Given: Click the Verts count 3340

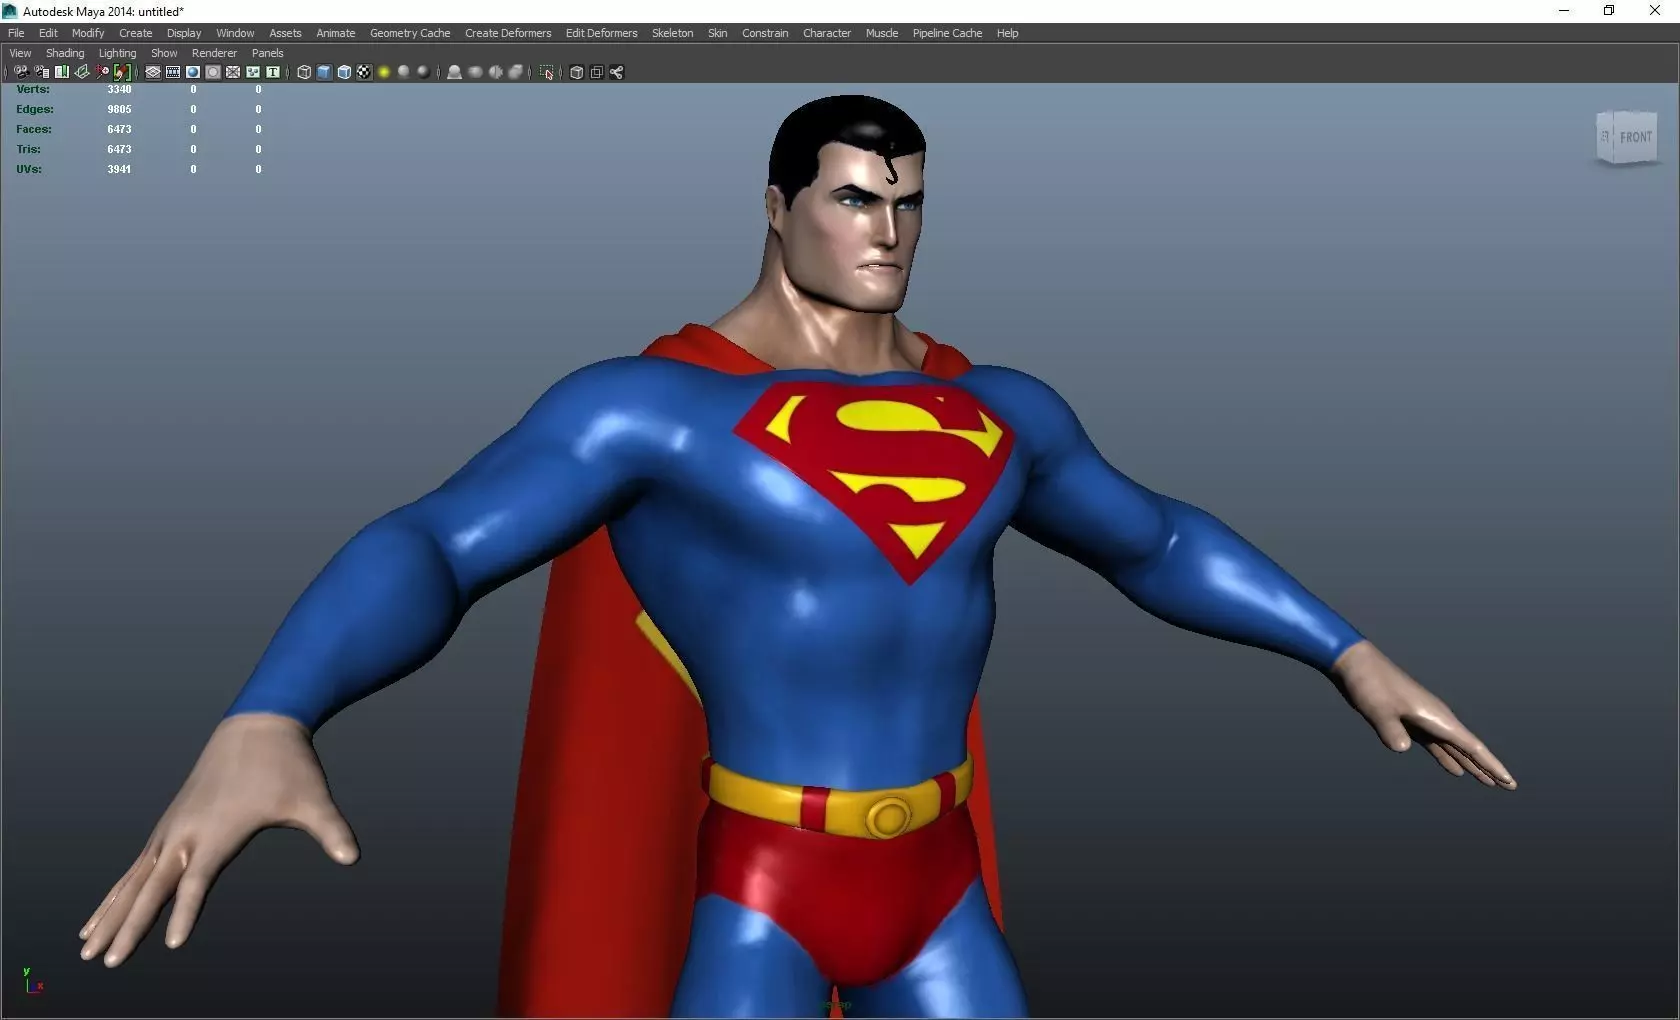Looking at the screenshot, I should point(119,89).
